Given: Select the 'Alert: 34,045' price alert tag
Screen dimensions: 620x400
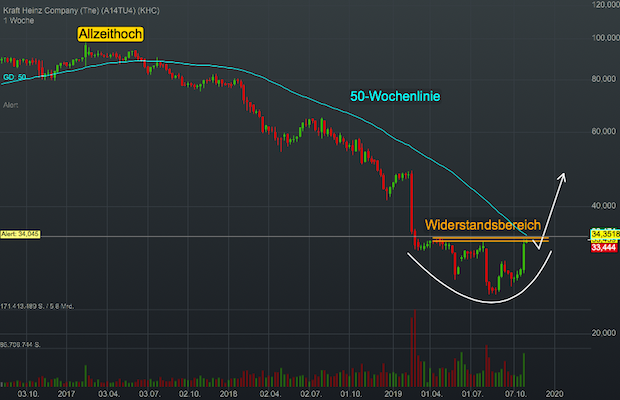Looking at the screenshot, I should point(20,234).
